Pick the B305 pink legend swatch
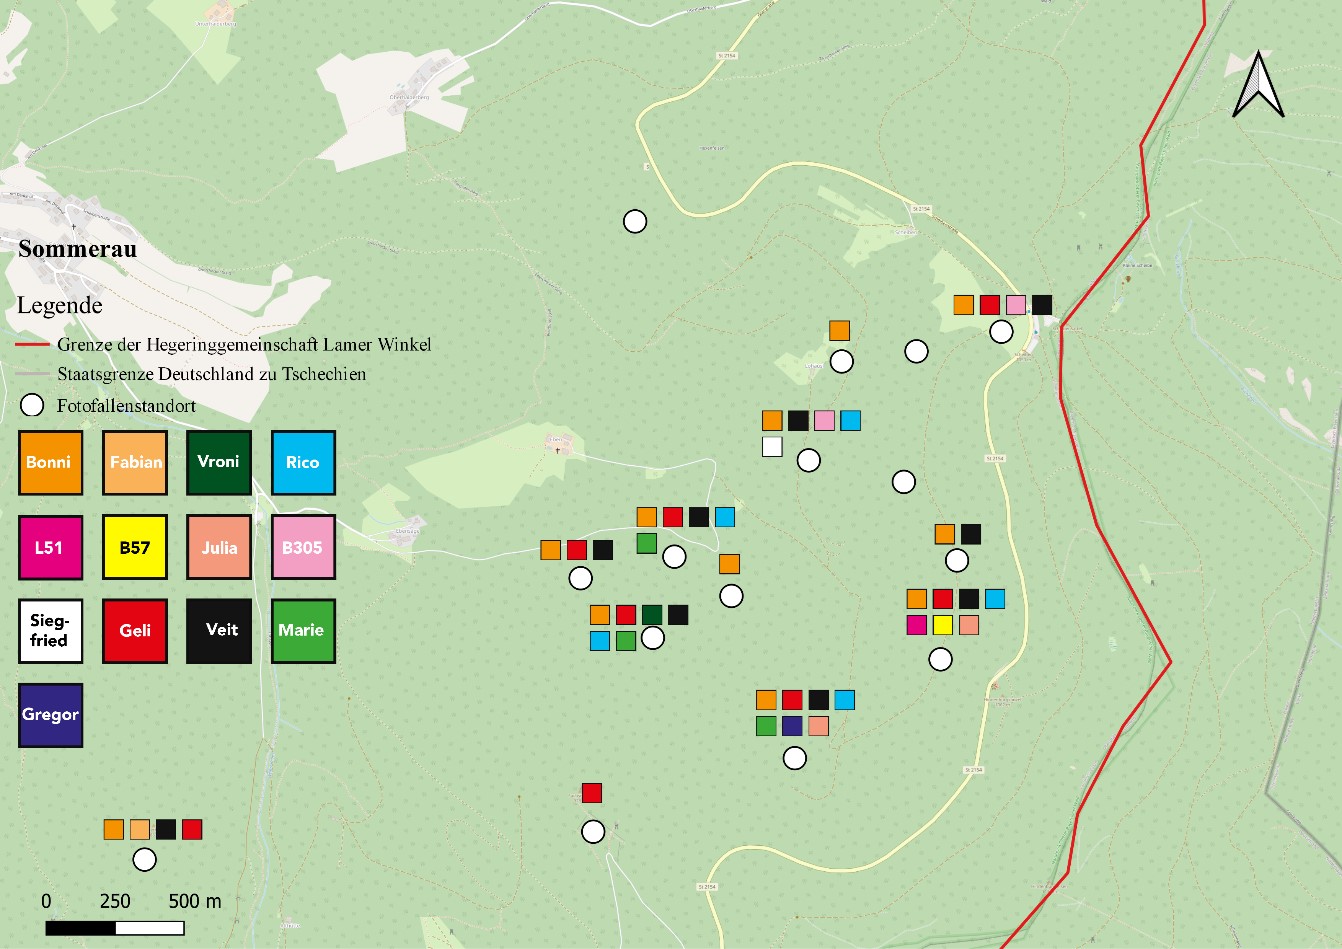1342x949 pixels. pos(303,547)
